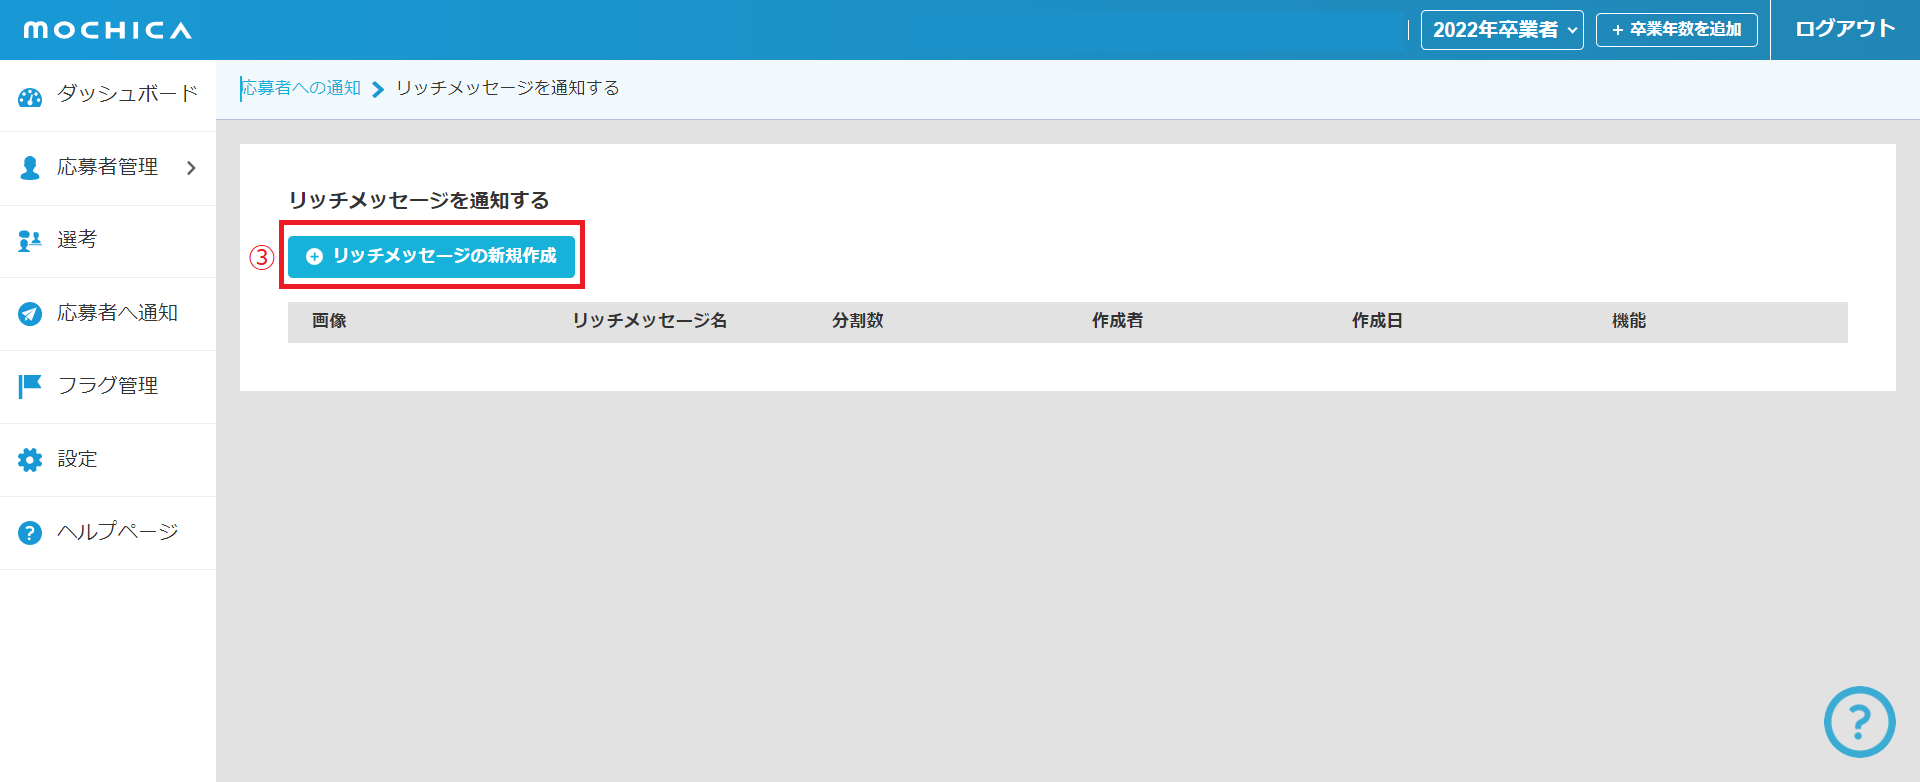Click the help page question icon
Image resolution: width=1920 pixels, height=782 pixels.
pyautogui.click(x=30, y=533)
